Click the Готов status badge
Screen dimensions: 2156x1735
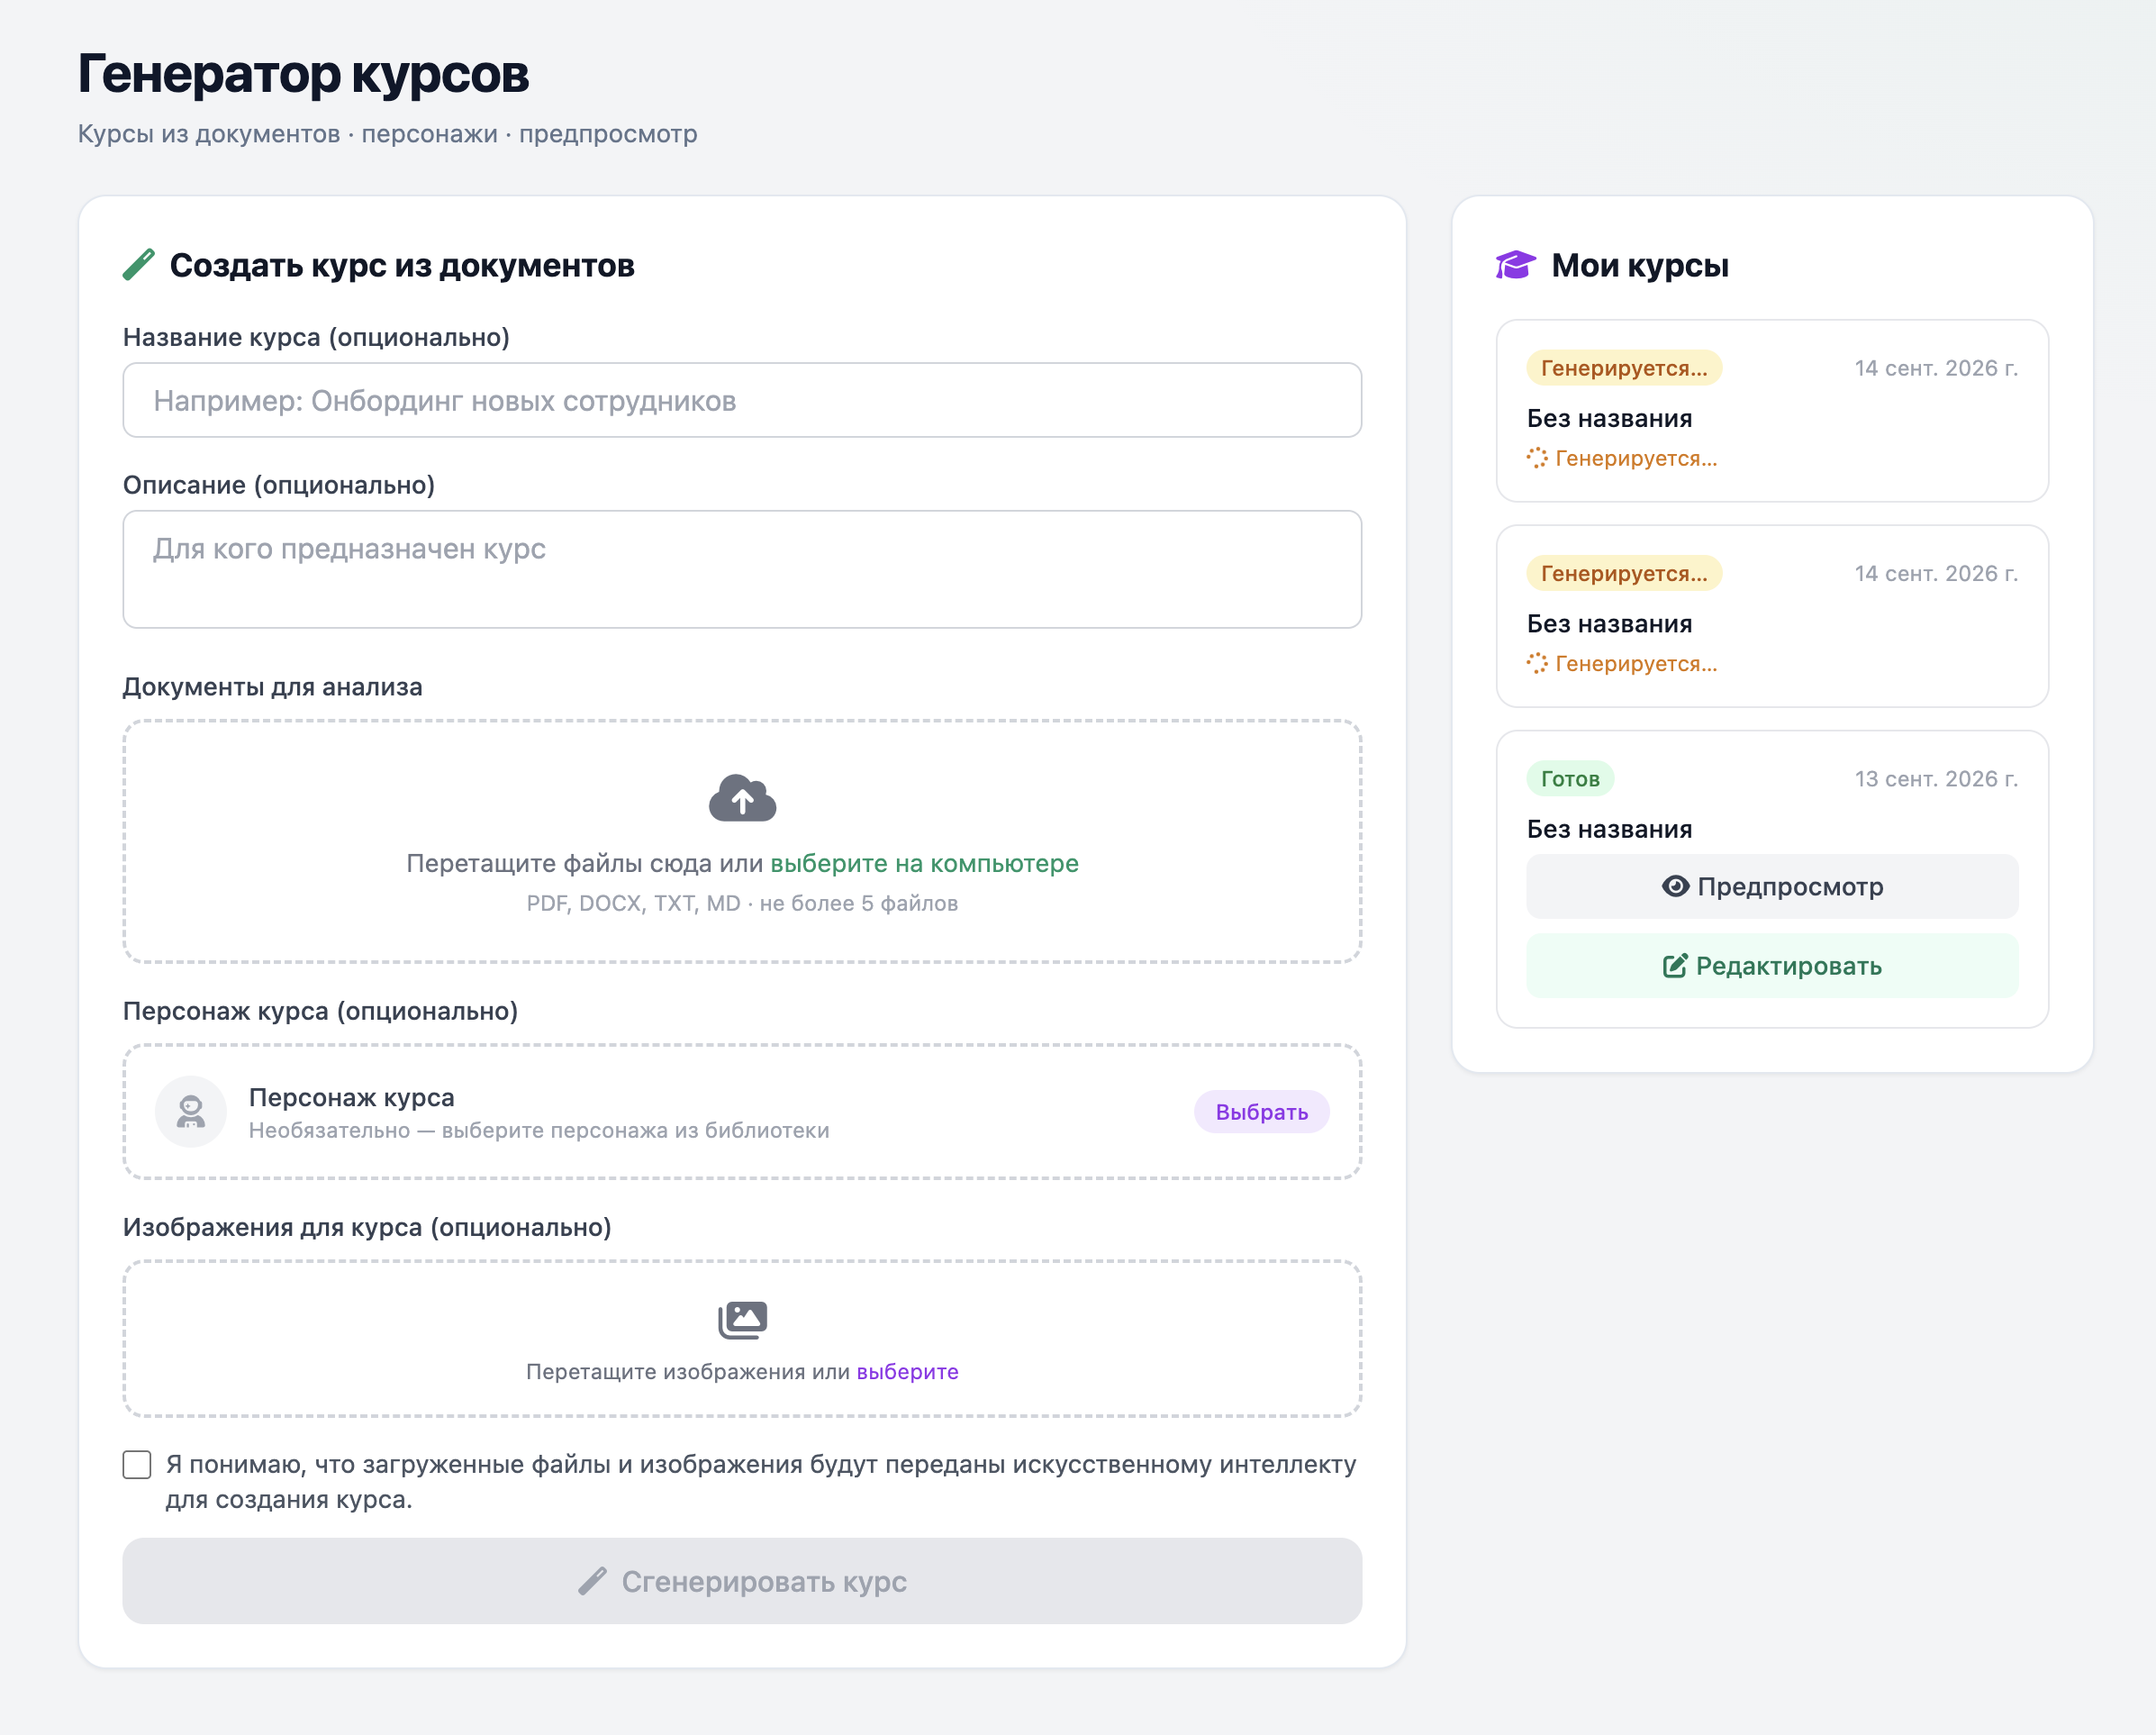coord(1570,778)
